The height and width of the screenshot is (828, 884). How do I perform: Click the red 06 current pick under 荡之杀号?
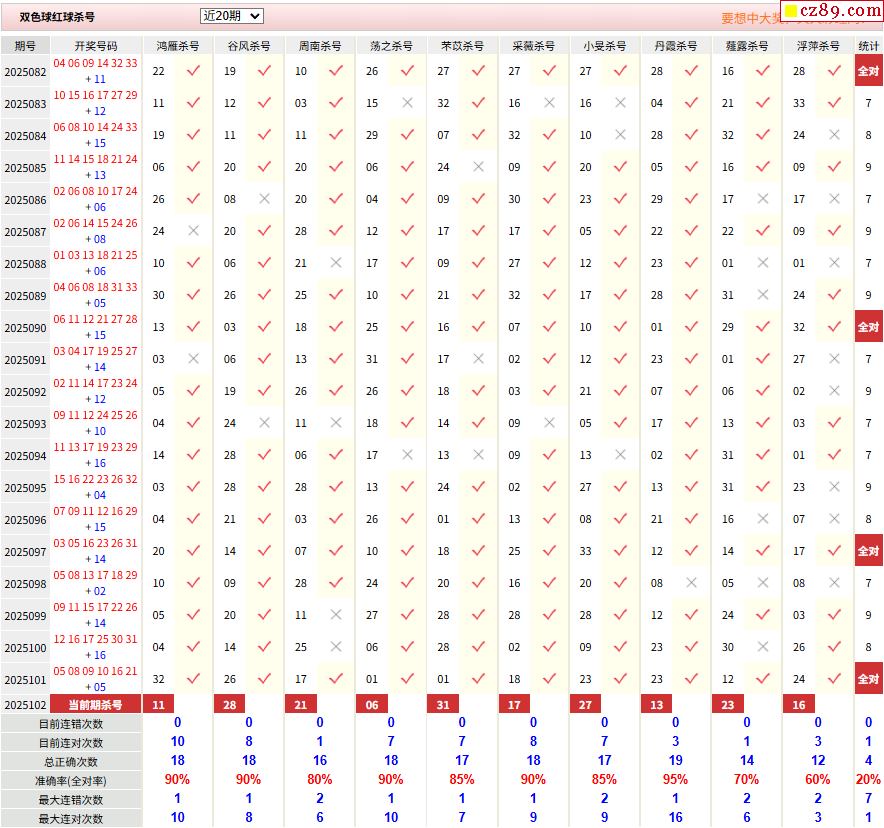click(x=372, y=705)
